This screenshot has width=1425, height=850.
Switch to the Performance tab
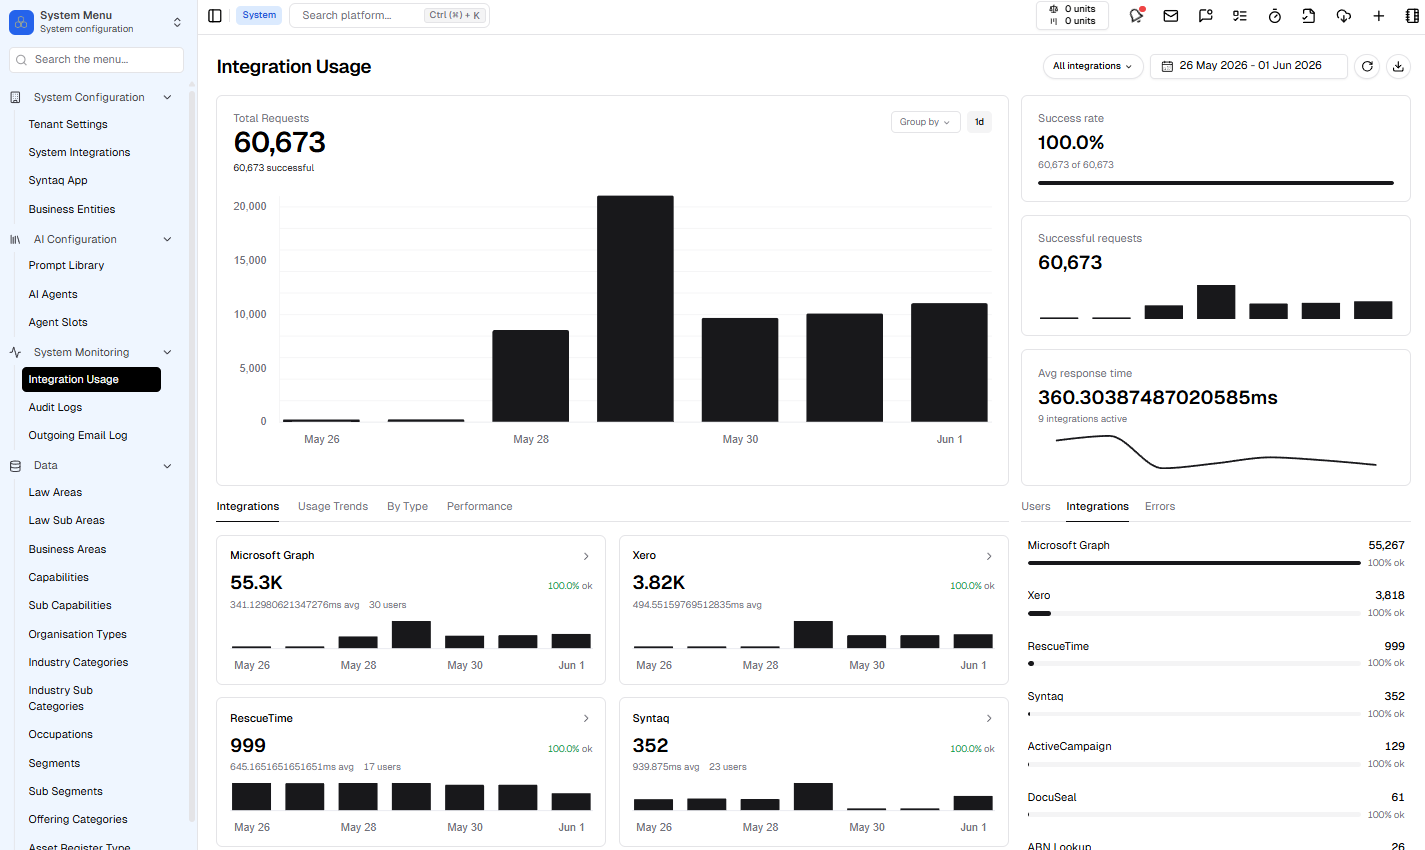point(479,506)
